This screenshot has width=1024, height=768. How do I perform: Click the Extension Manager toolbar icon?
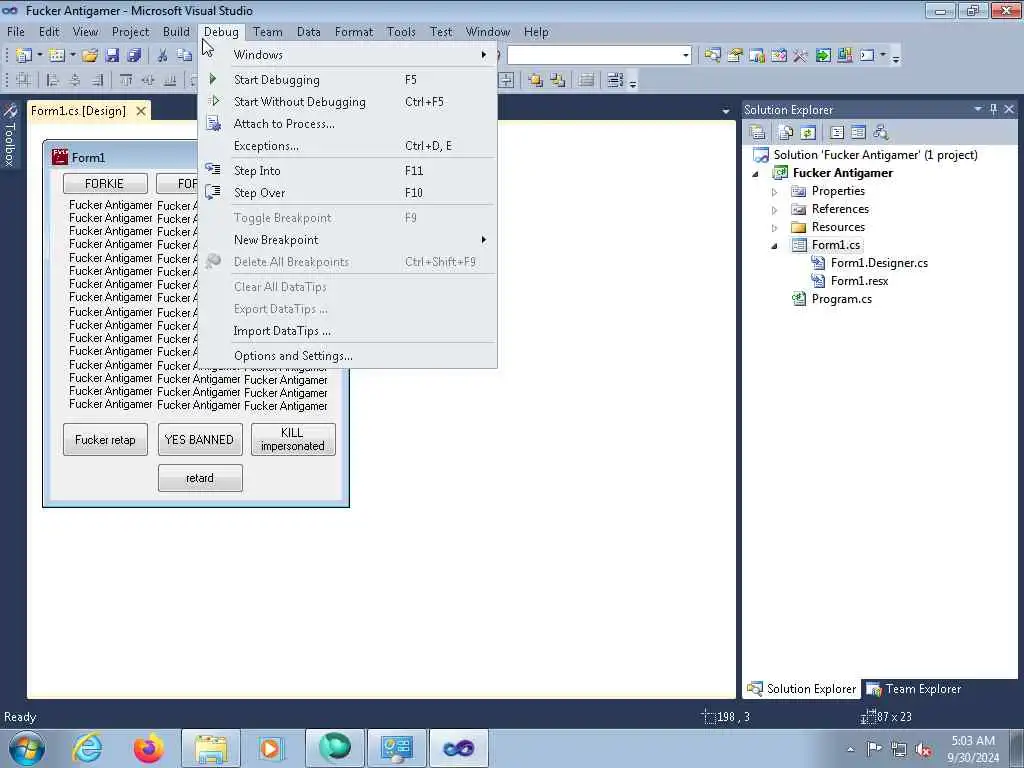pyautogui.click(x=845, y=56)
